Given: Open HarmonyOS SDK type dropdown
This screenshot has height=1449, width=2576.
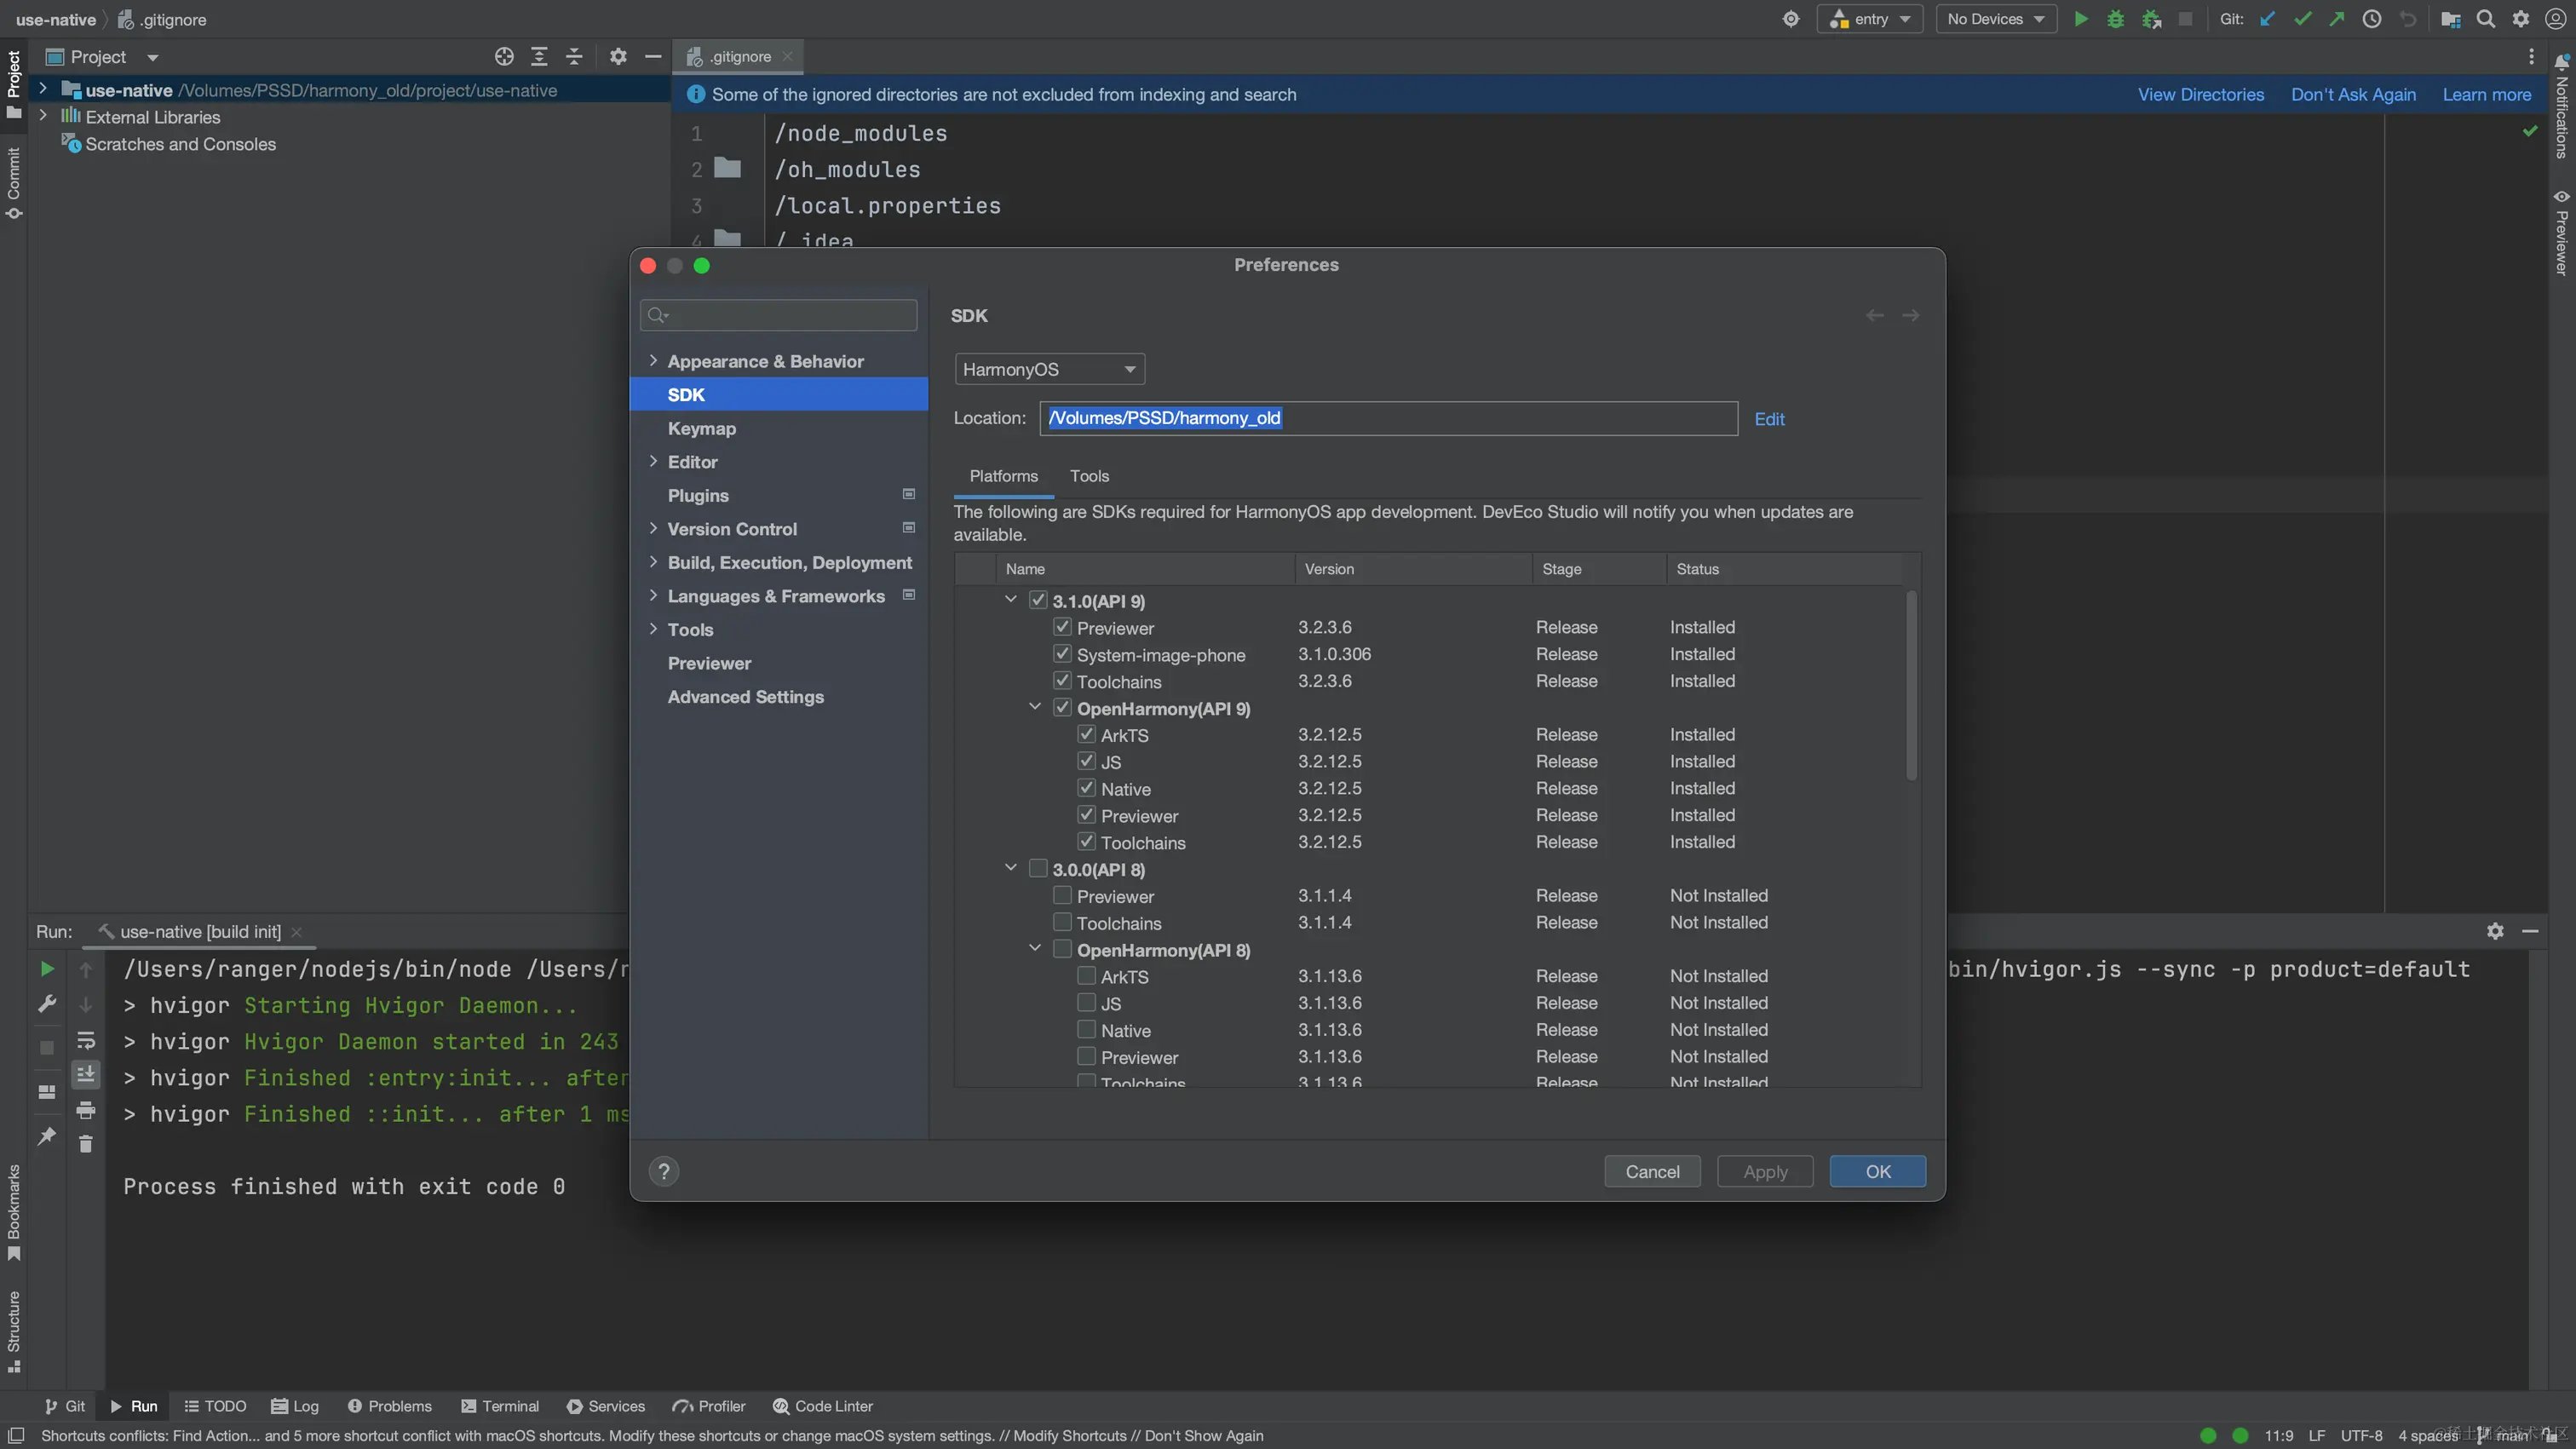Looking at the screenshot, I should [x=1049, y=369].
